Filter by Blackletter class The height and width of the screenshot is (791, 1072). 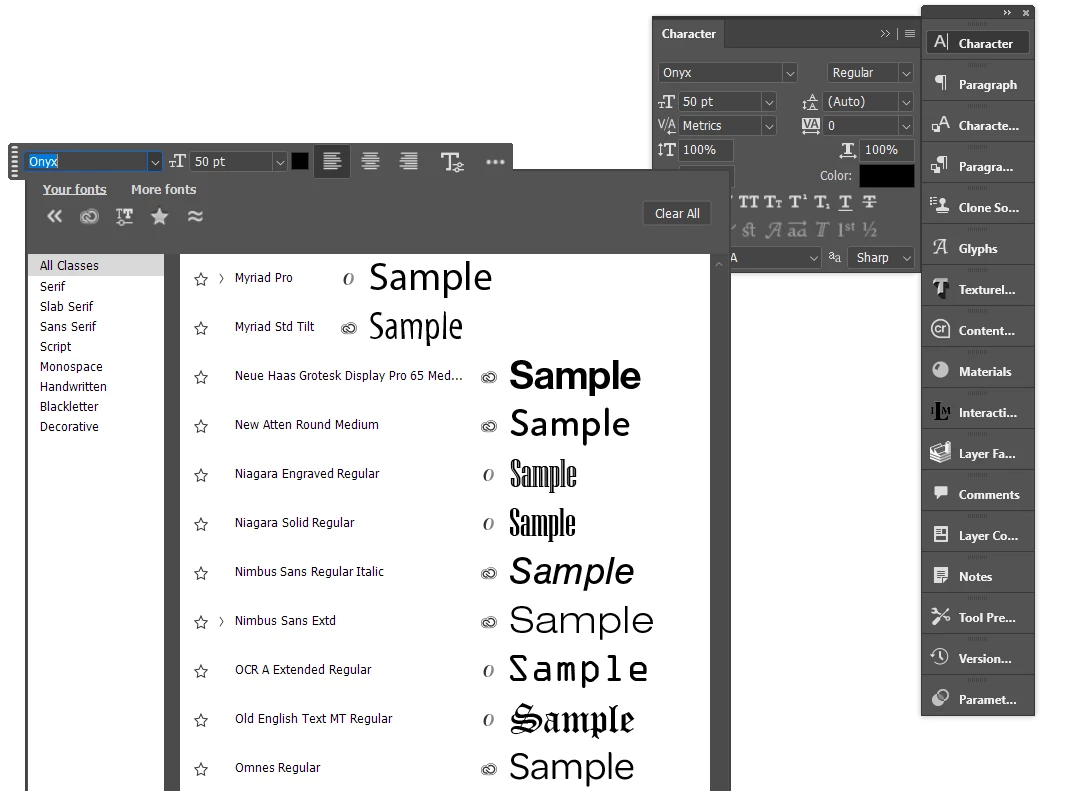[69, 406]
